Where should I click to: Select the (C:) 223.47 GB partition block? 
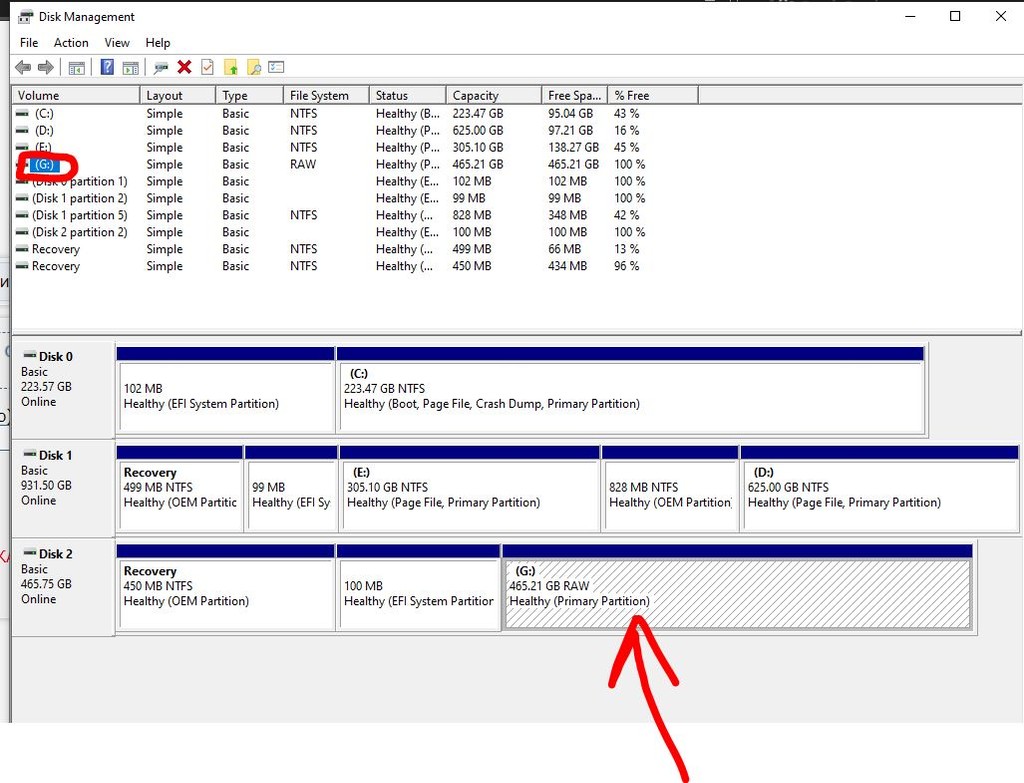(631, 390)
